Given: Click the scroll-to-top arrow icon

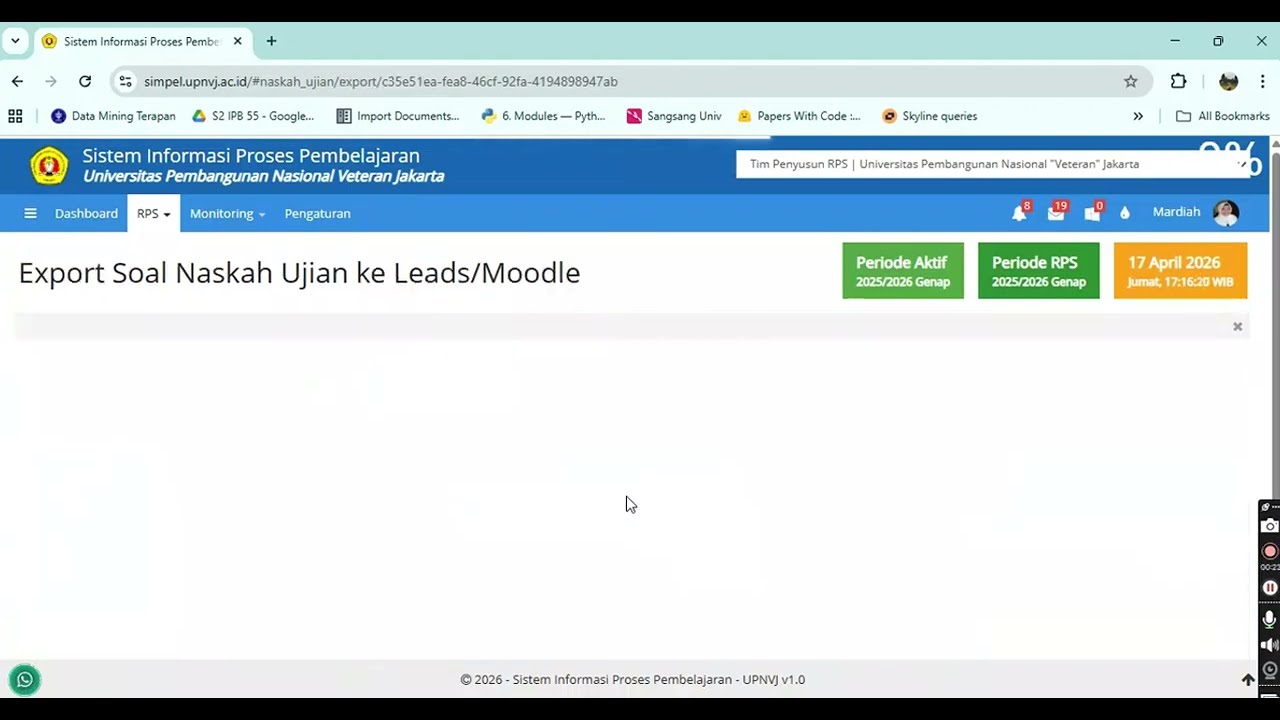Looking at the screenshot, I should [x=1248, y=680].
